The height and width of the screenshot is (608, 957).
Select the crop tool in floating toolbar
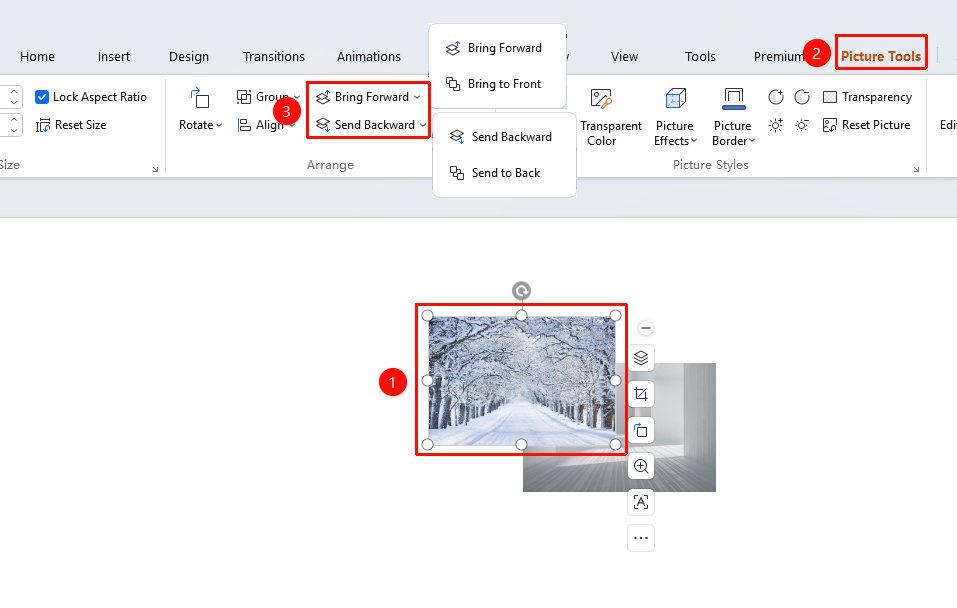(x=641, y=394)
